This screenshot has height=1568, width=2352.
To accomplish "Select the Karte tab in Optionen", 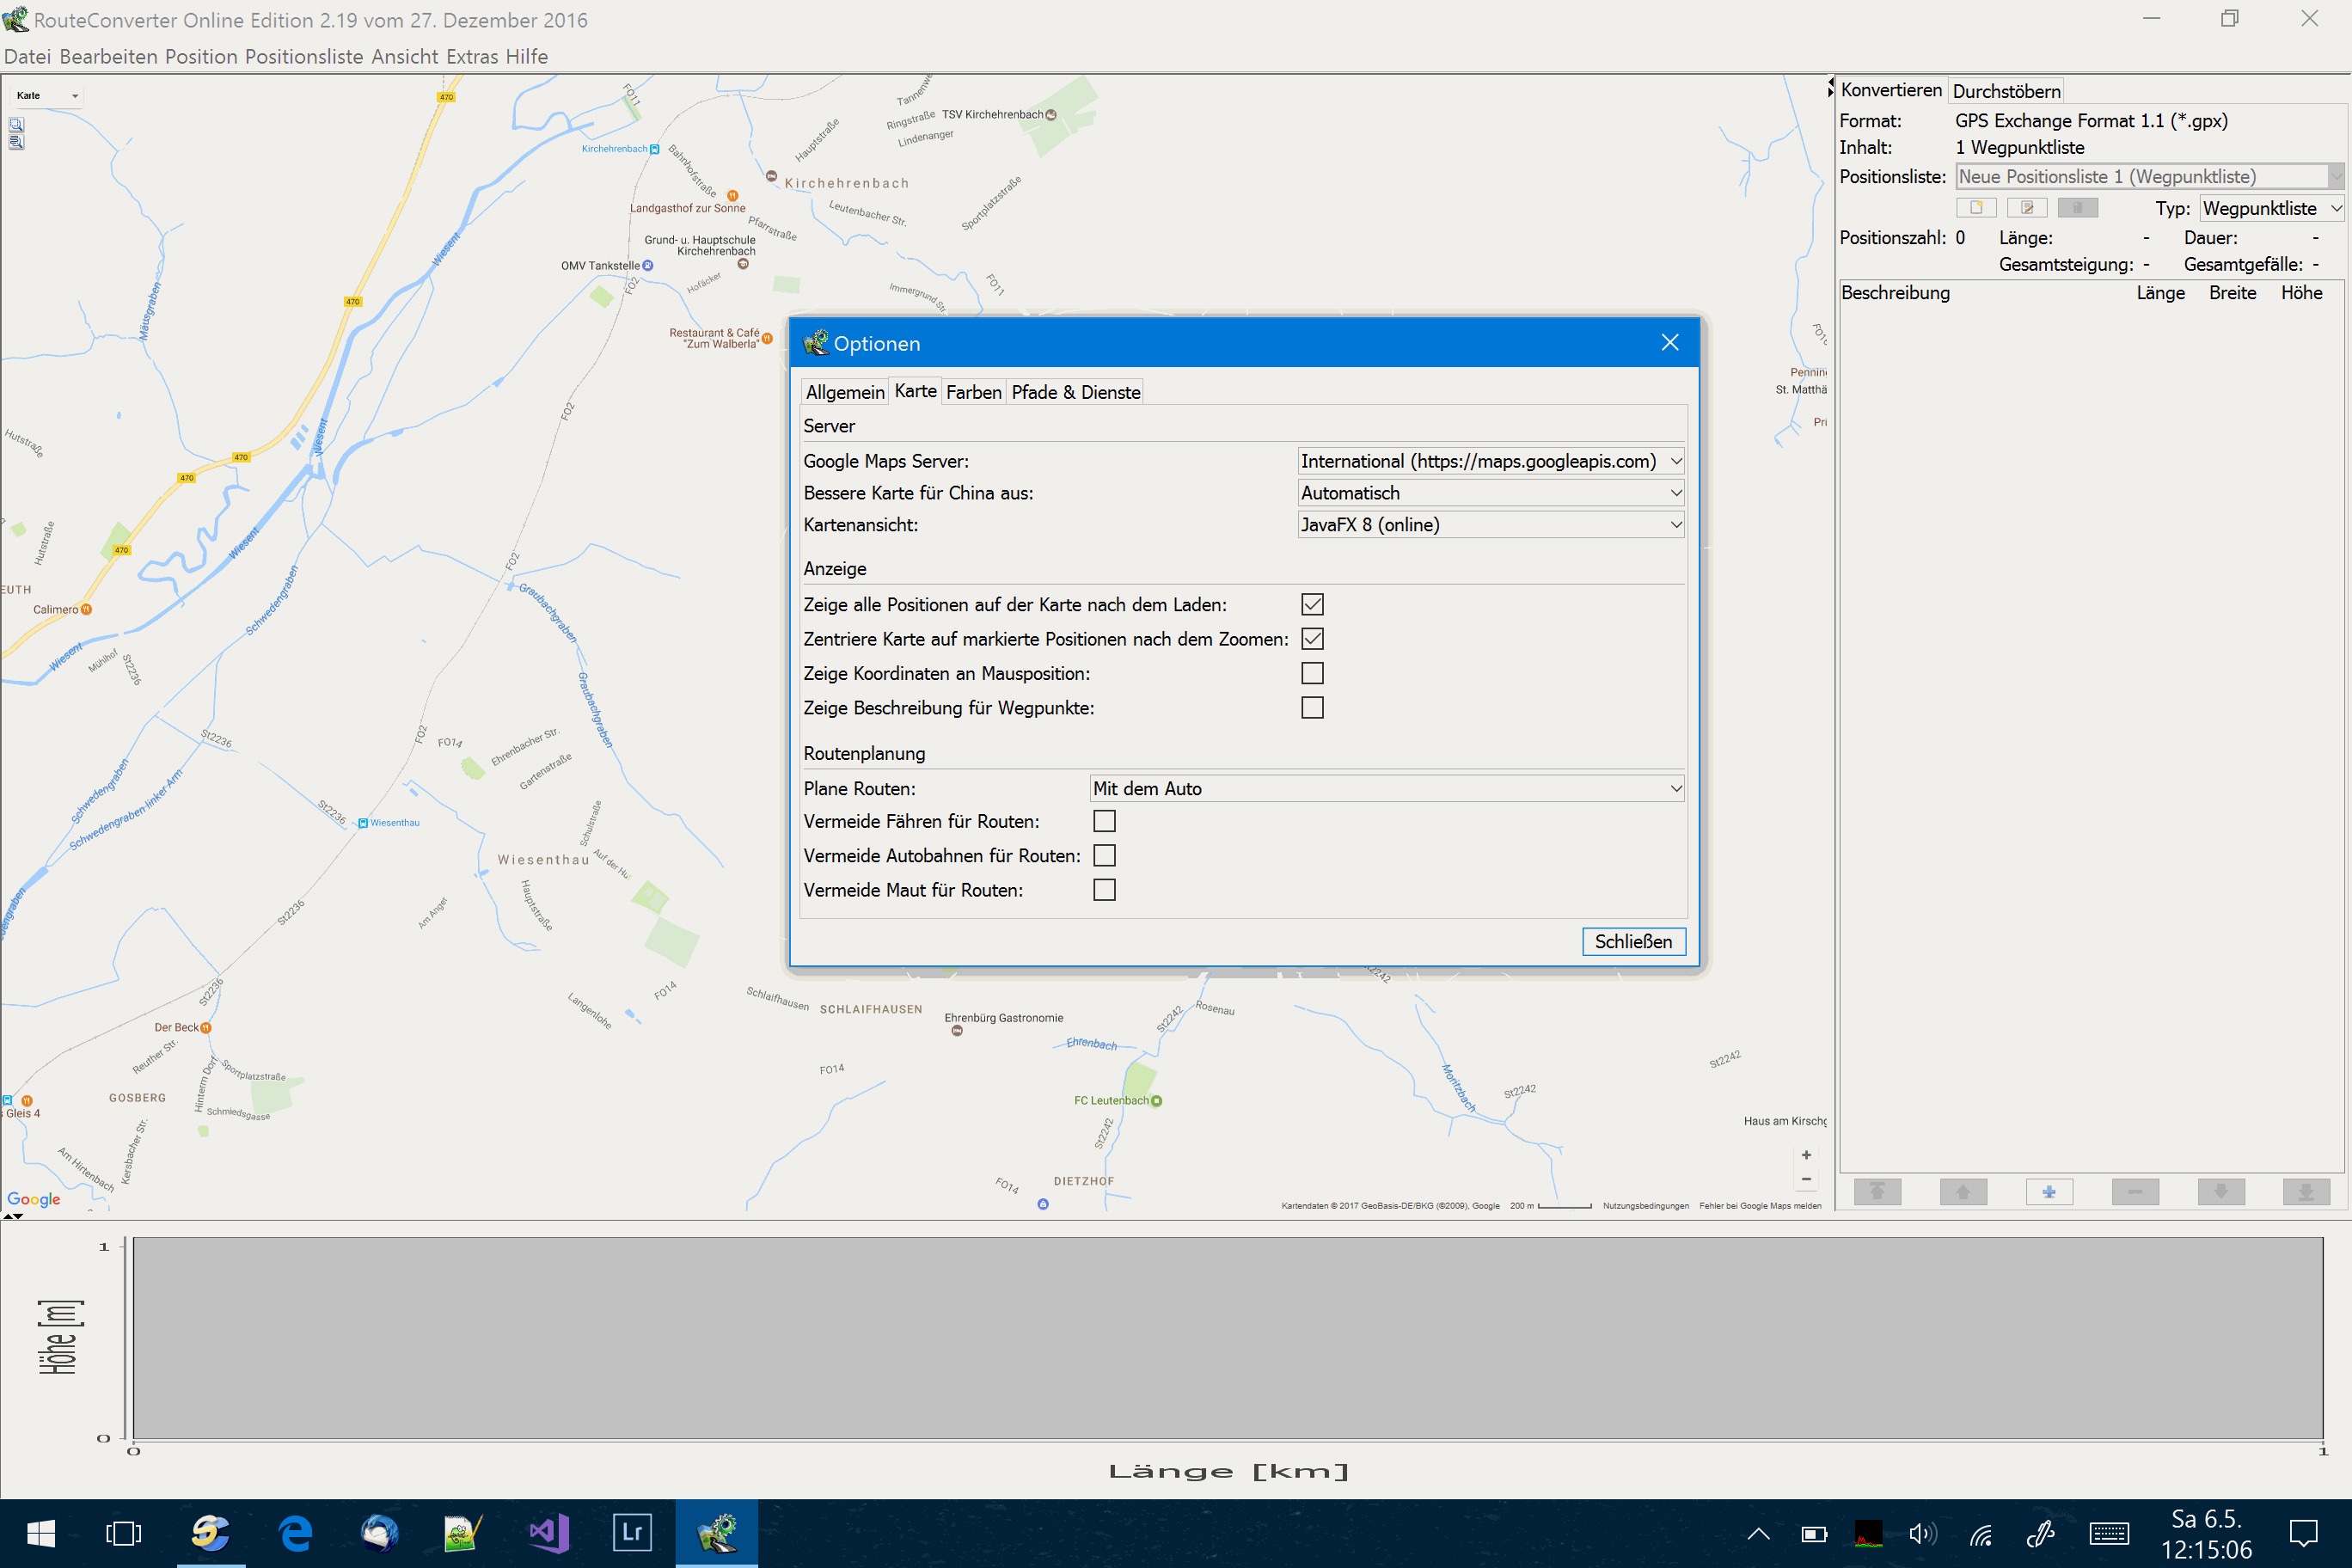I will [x=916, y=391].
